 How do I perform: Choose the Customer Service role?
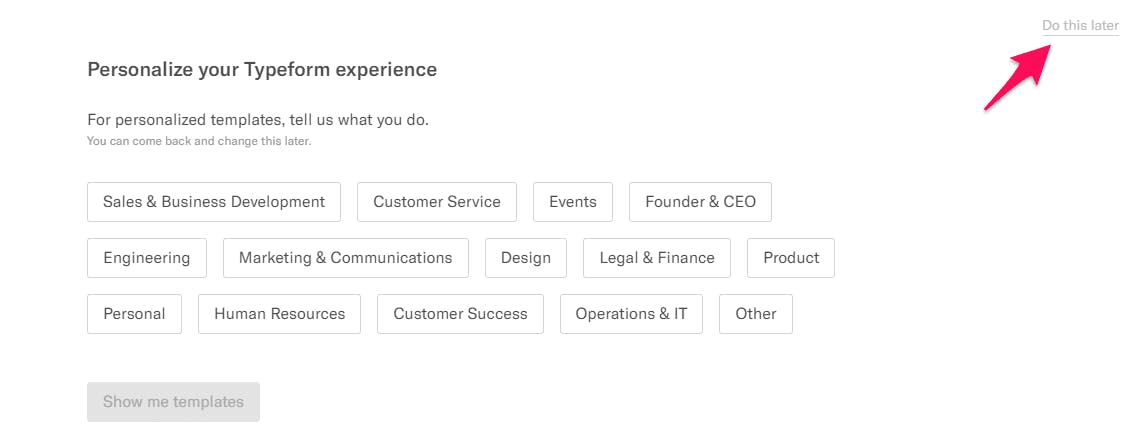(437, 202)
